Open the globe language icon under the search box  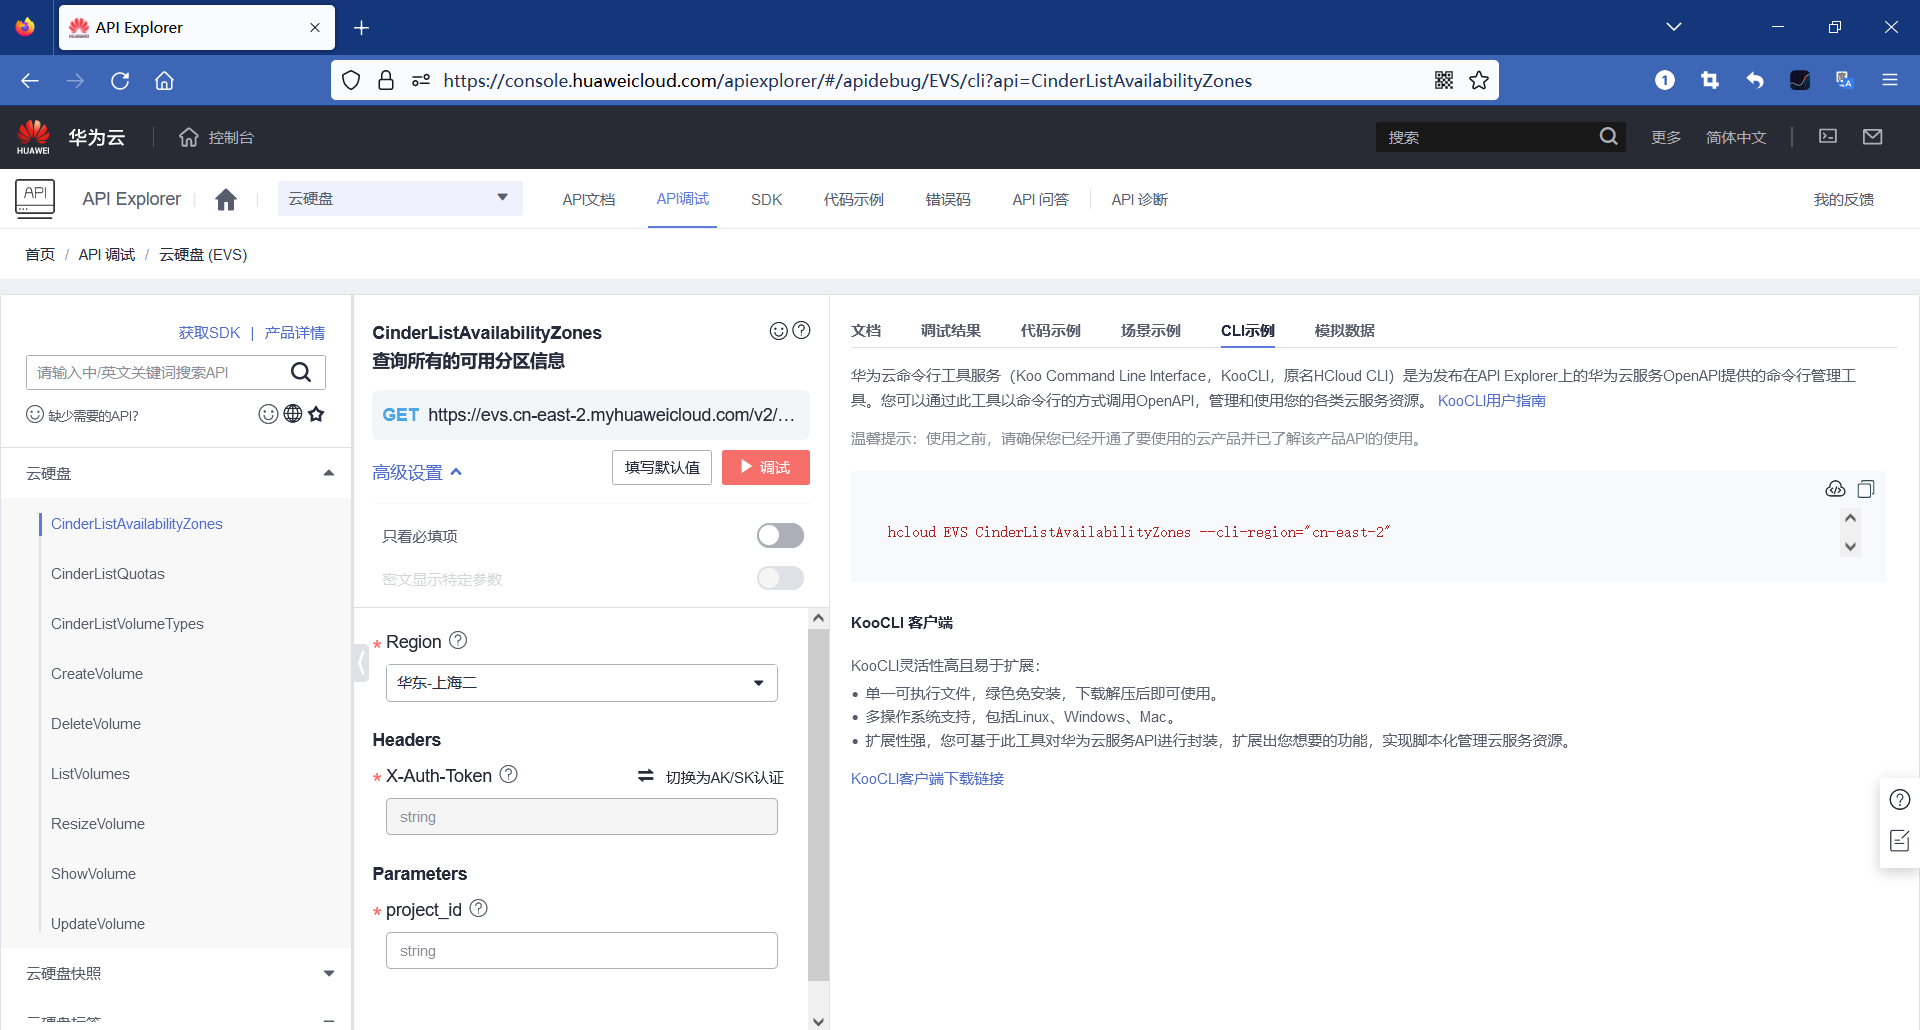[x=292, y=414]
